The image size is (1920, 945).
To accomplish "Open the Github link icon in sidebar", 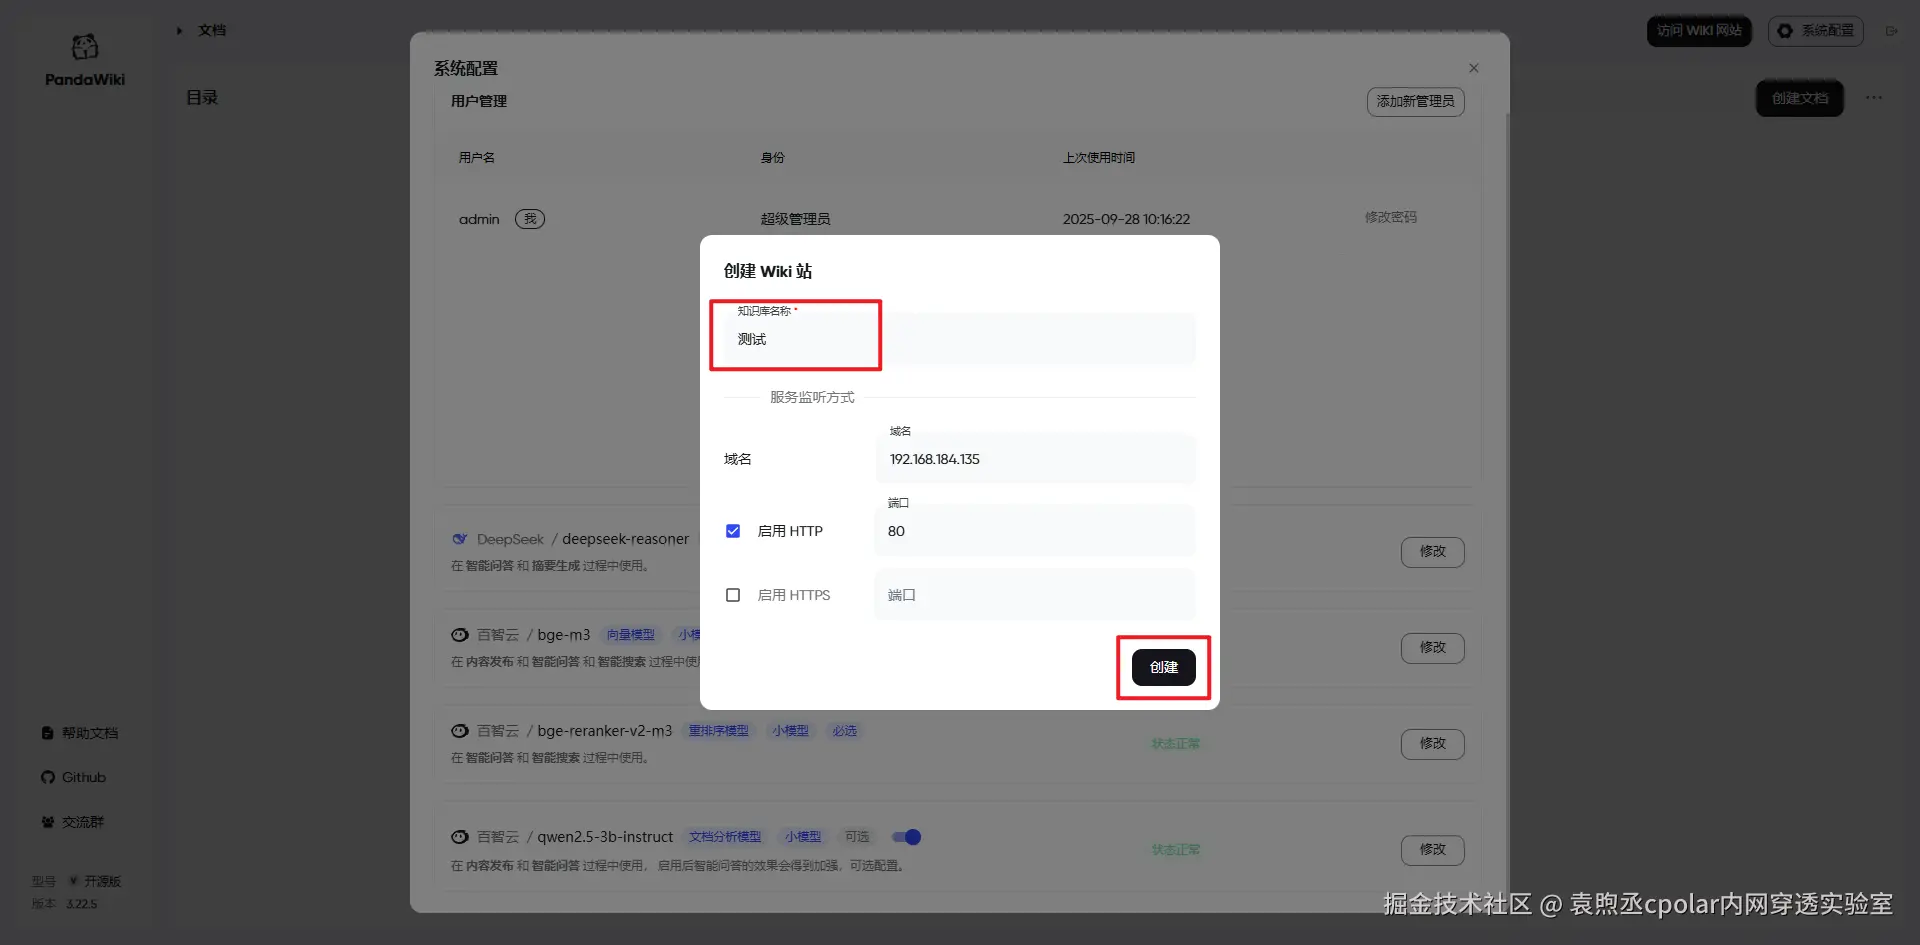I will click(48, 777).
